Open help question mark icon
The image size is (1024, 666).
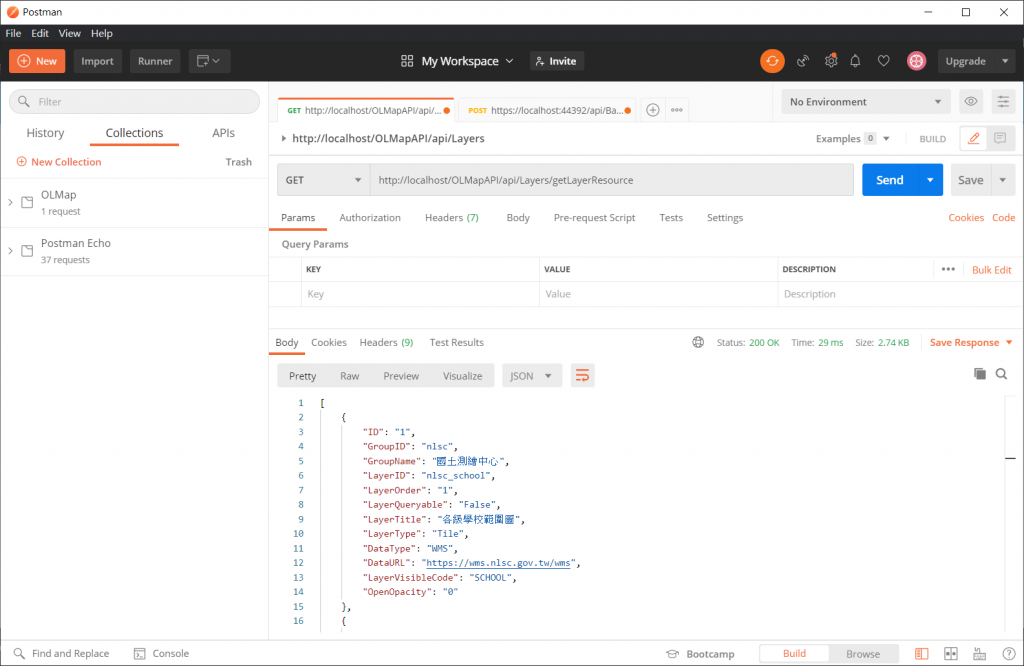tap(1008, 654)
